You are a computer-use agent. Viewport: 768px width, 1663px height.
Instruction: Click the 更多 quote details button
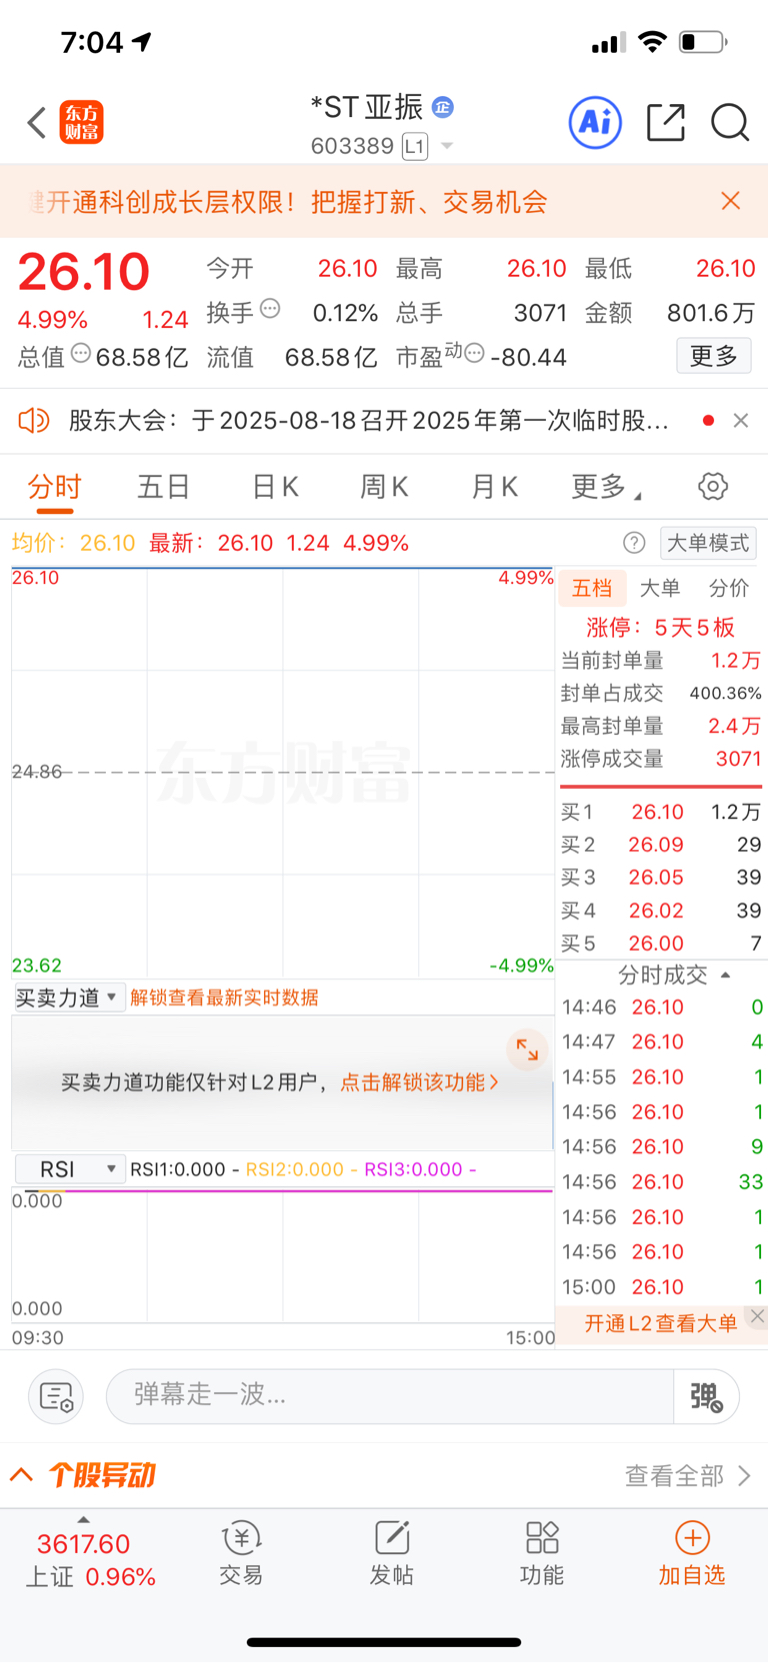[714, 356]
